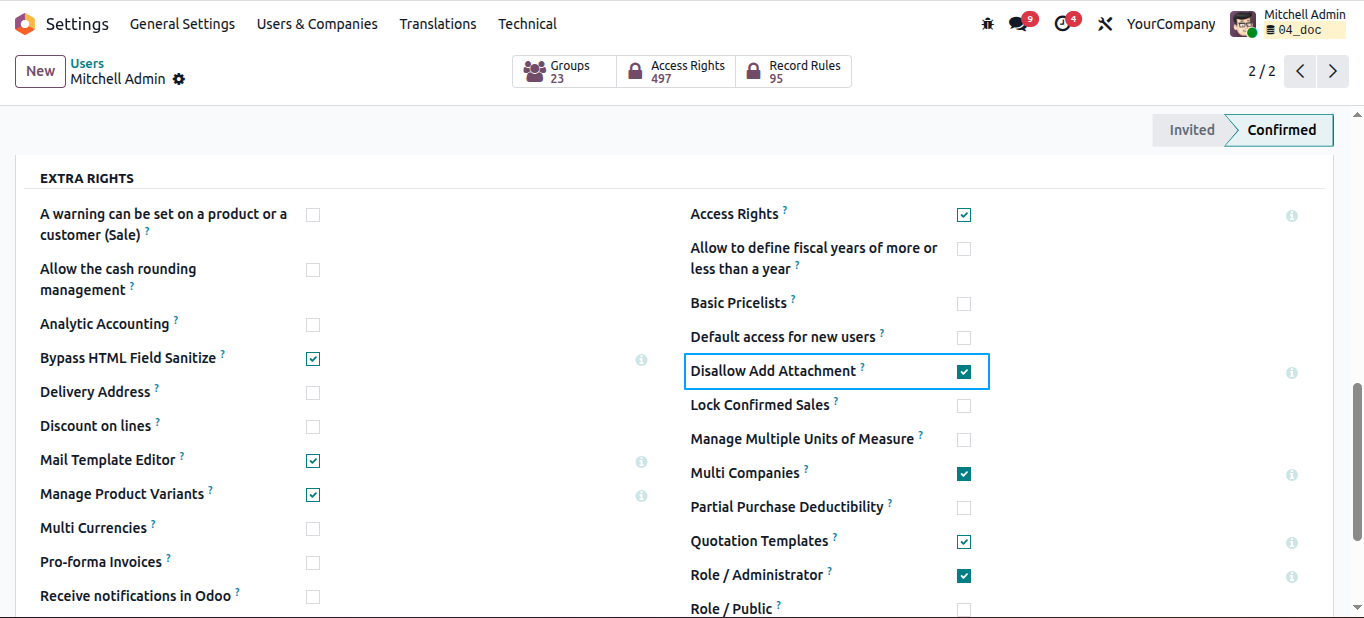Screen dimensions: 1364x618
Task: Click the vertical scrollbar thumb
Action: click(x=1357, y=460)
